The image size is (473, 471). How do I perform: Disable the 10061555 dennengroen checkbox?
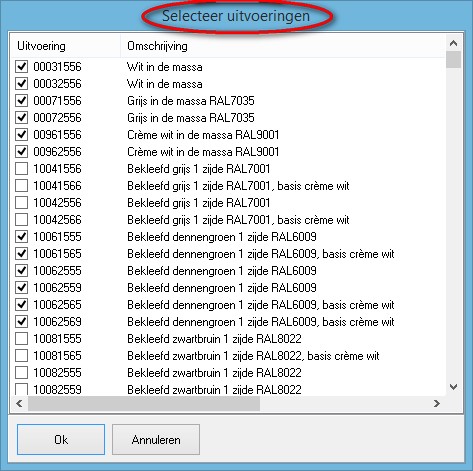click(22, 236)
